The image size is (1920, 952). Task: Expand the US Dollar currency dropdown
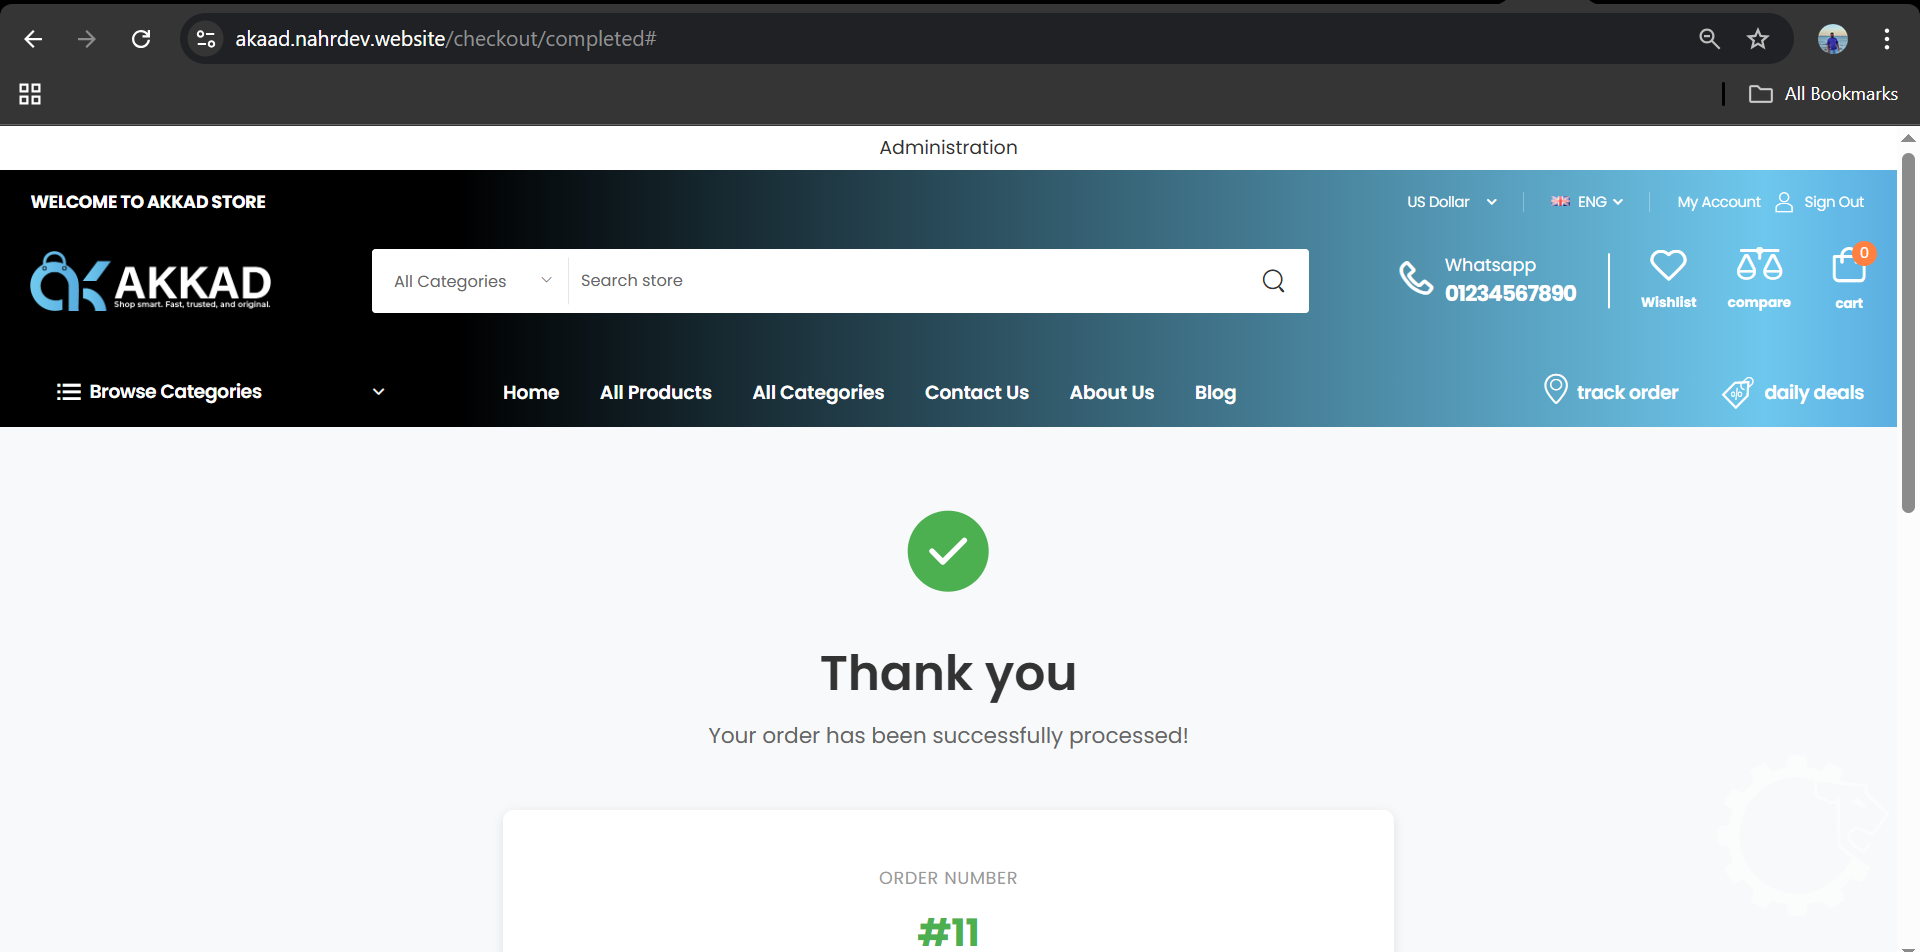[1451, 202]
